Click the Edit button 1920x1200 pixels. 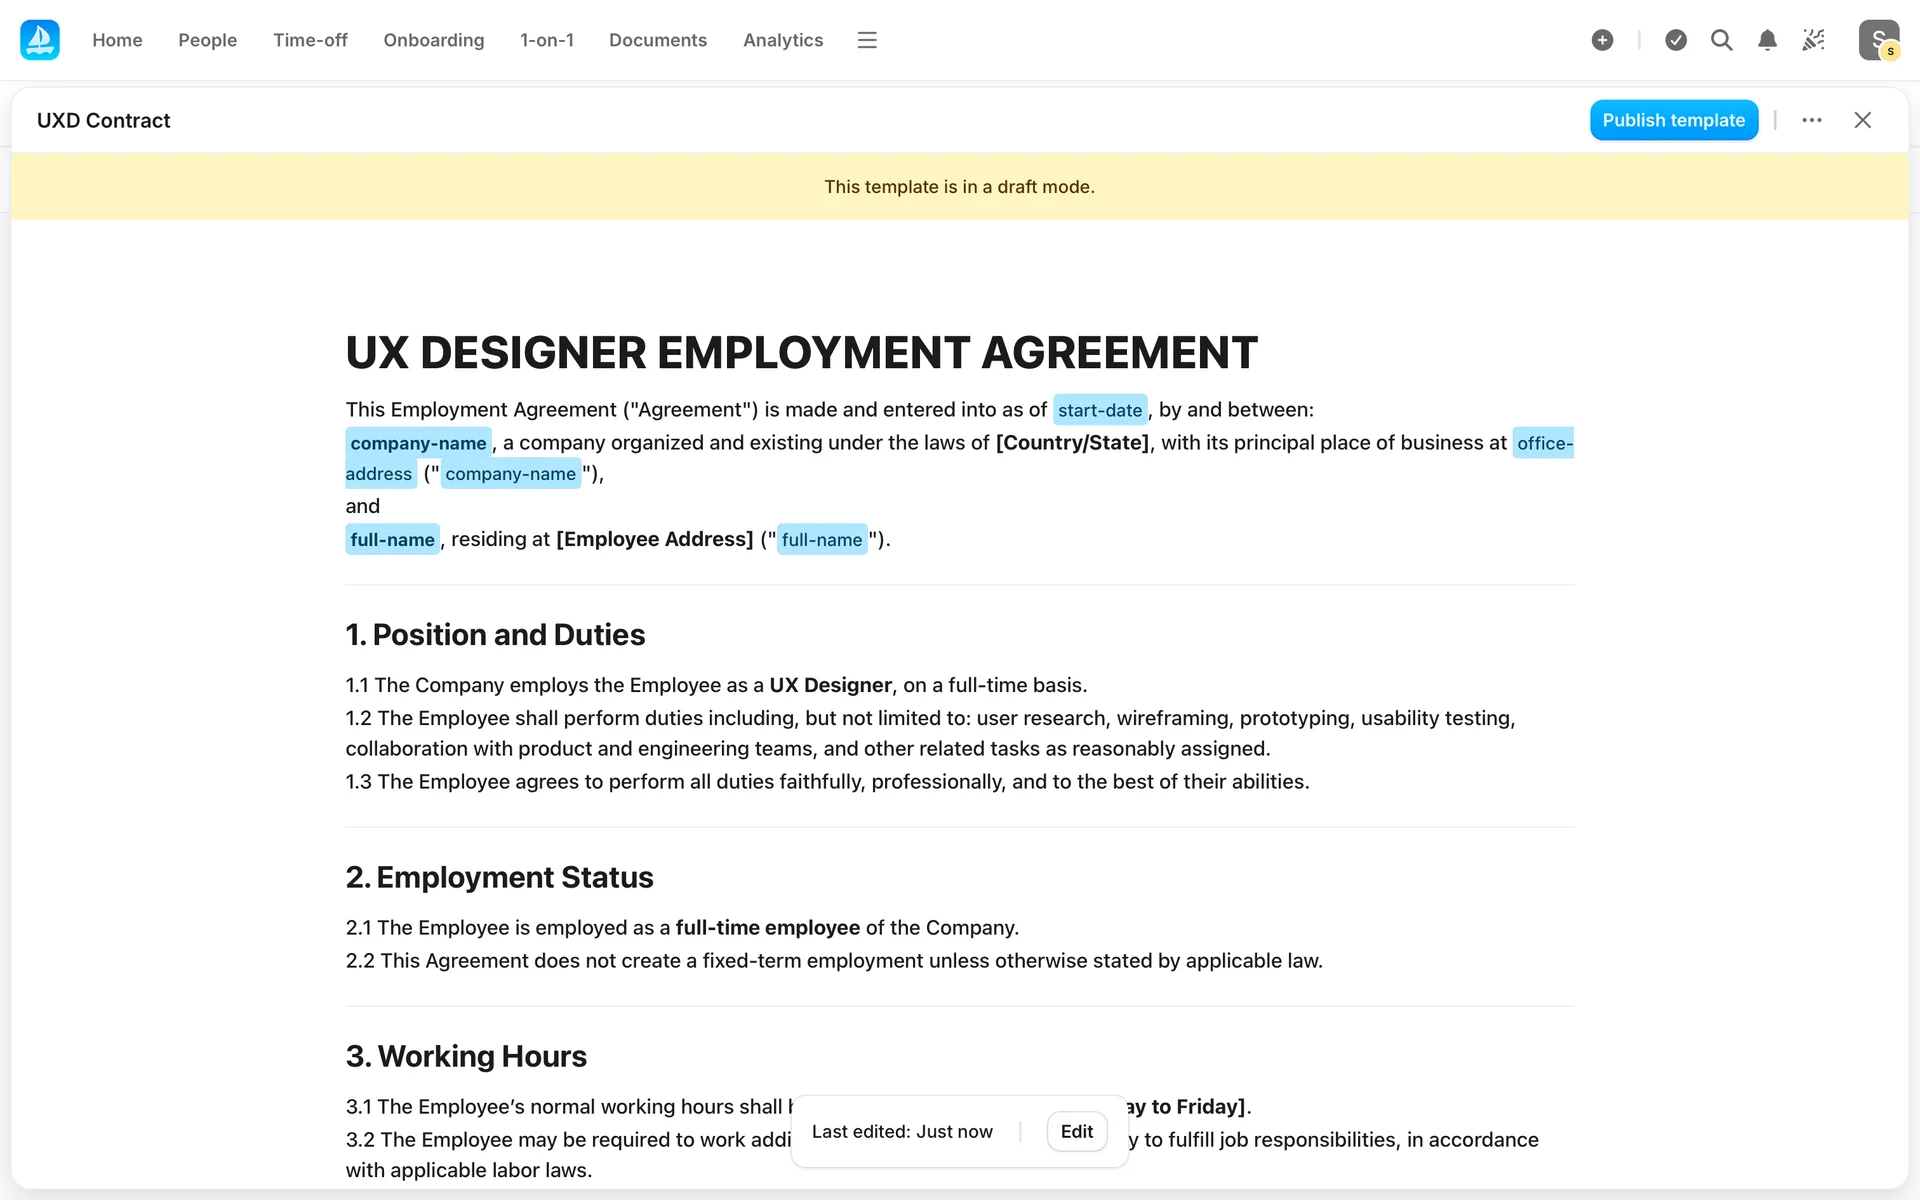pos(1076,1131)
